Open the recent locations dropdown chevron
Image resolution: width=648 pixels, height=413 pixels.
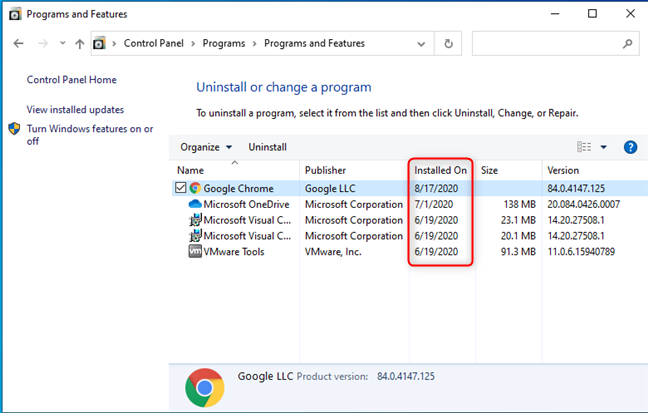pyautogui.click(x=62, y=43)
